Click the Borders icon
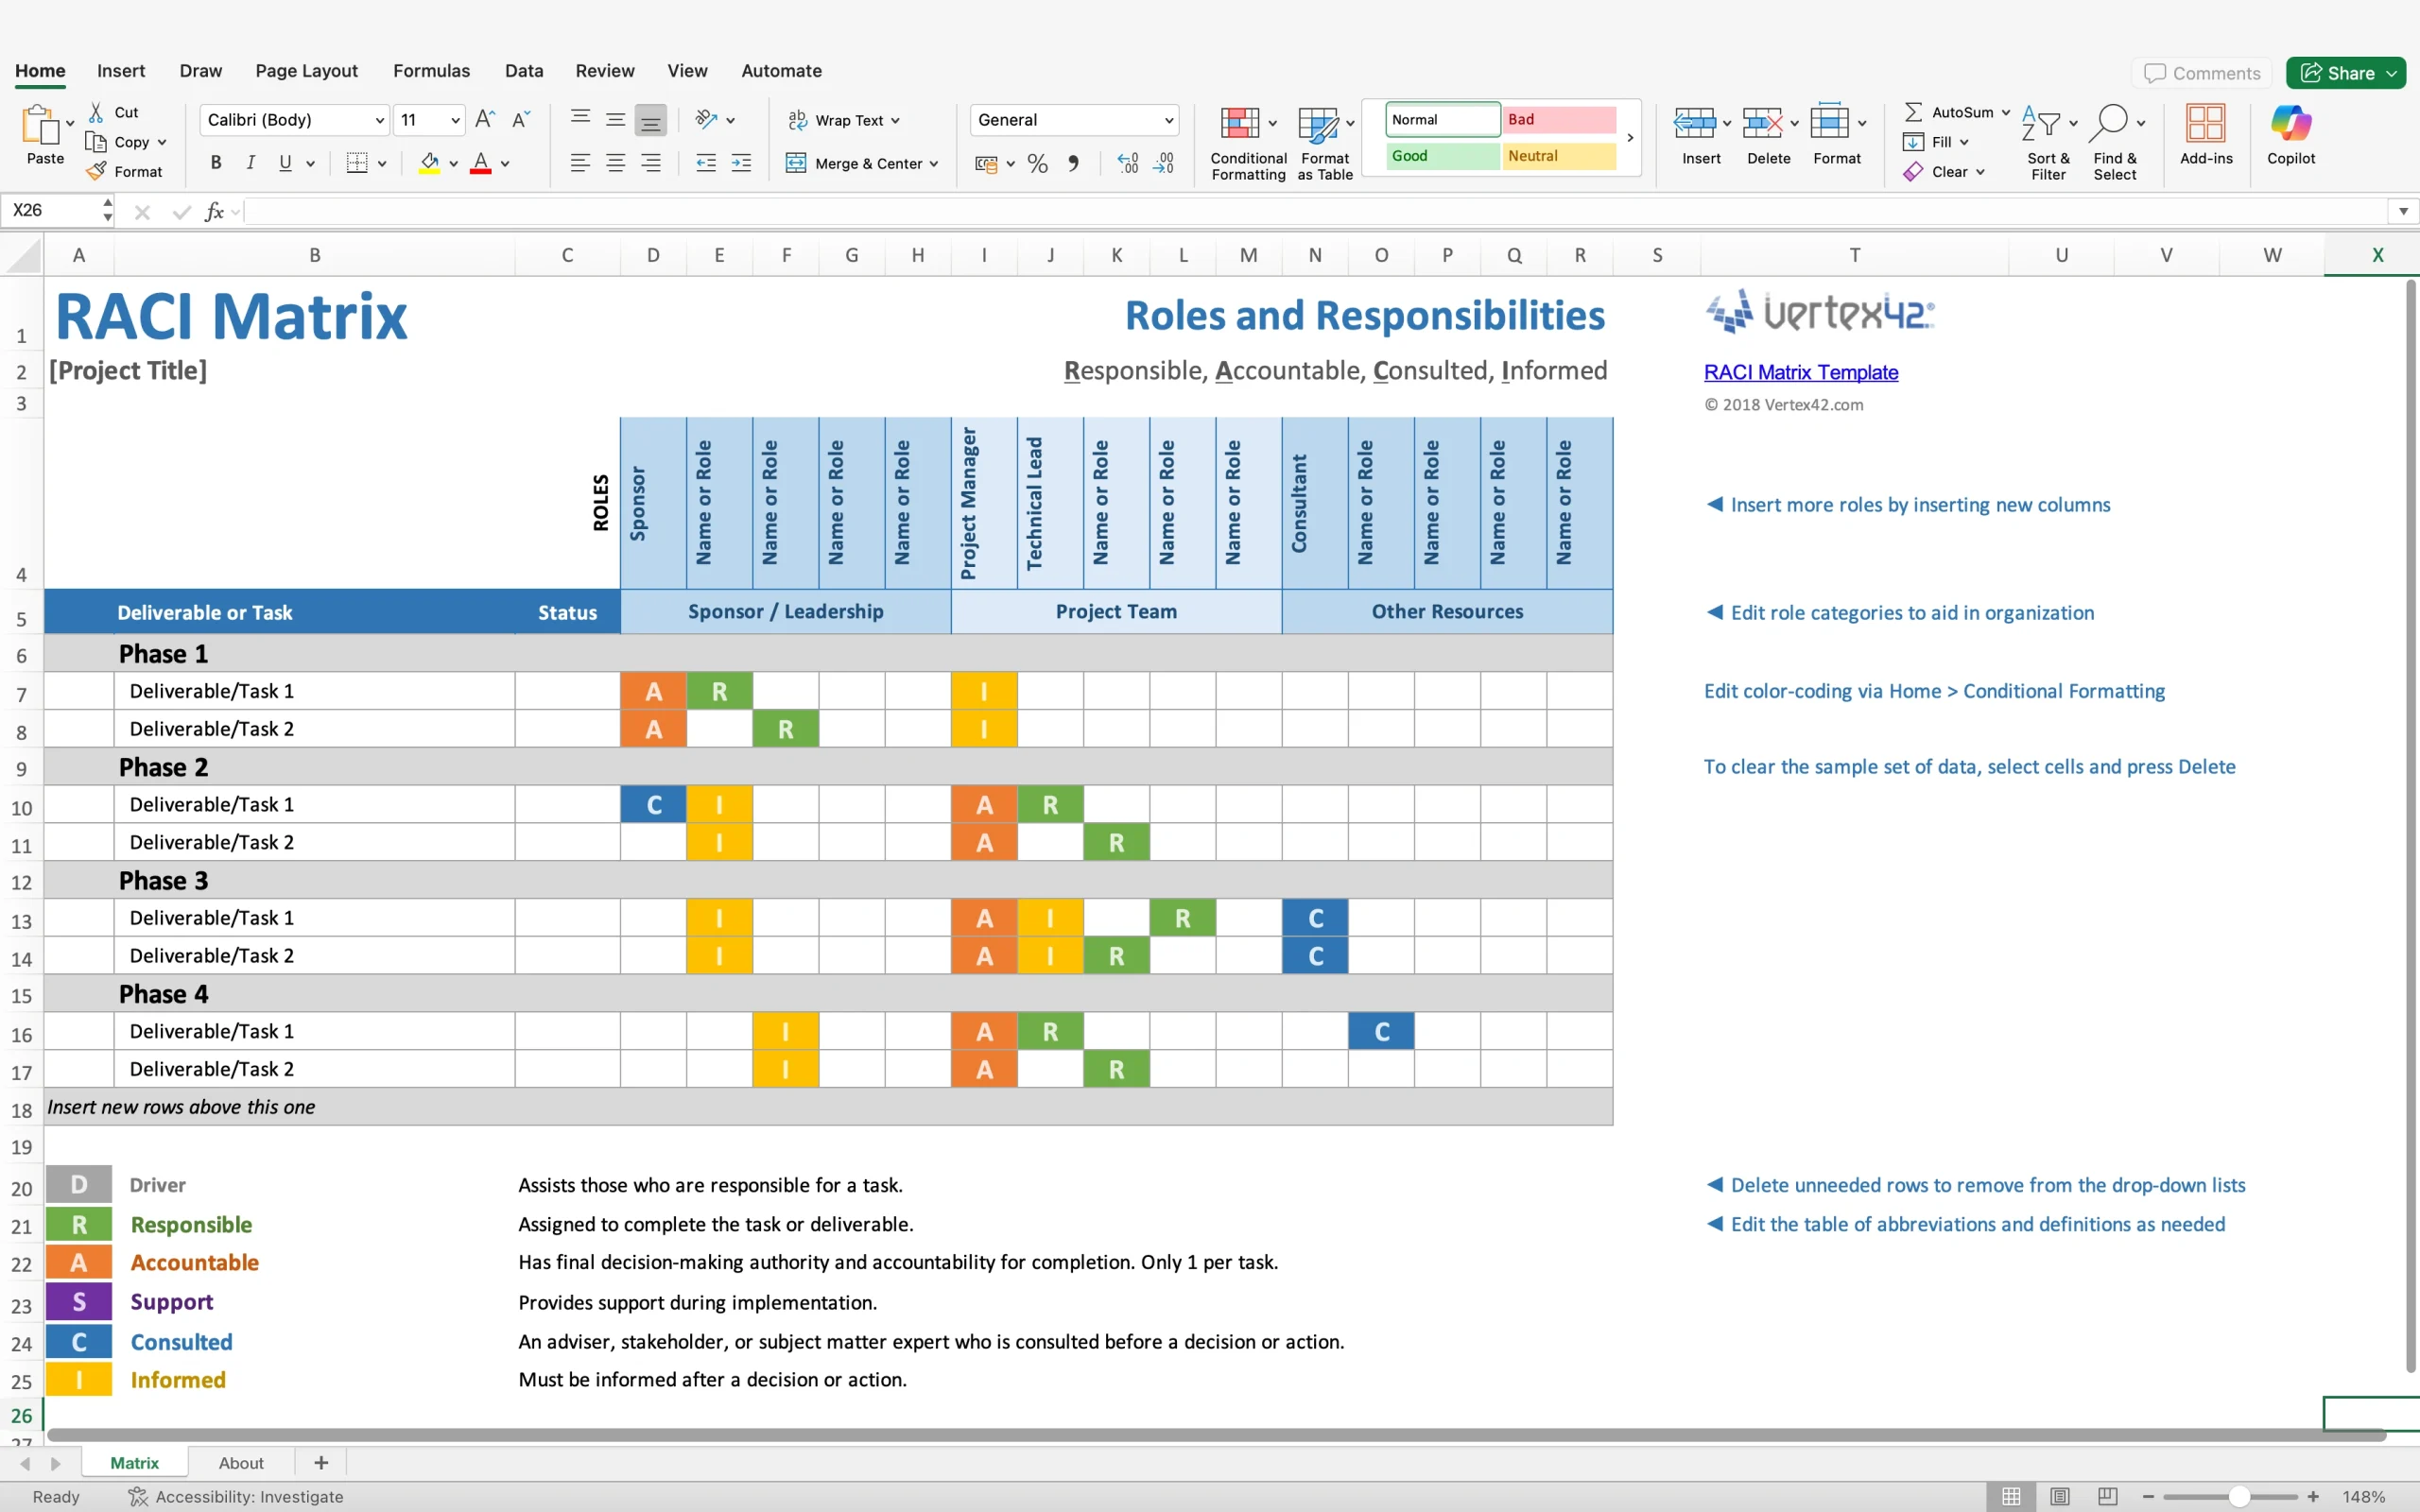 coord(357,163)
